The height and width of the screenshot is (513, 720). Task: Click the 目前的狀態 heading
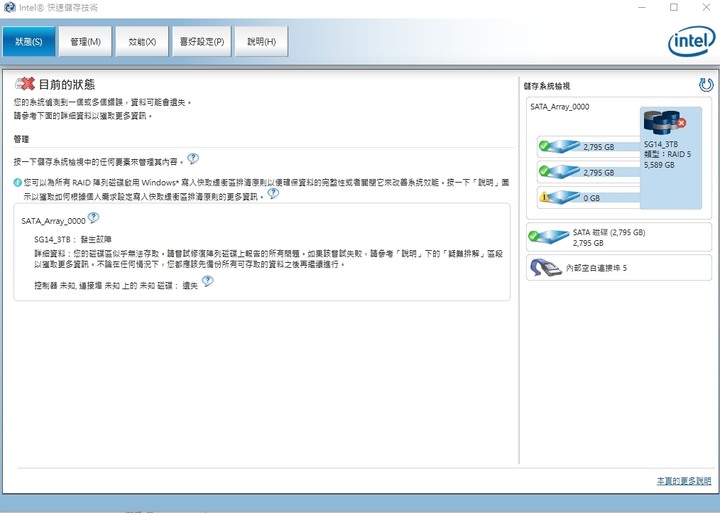(x=67, y=85)
